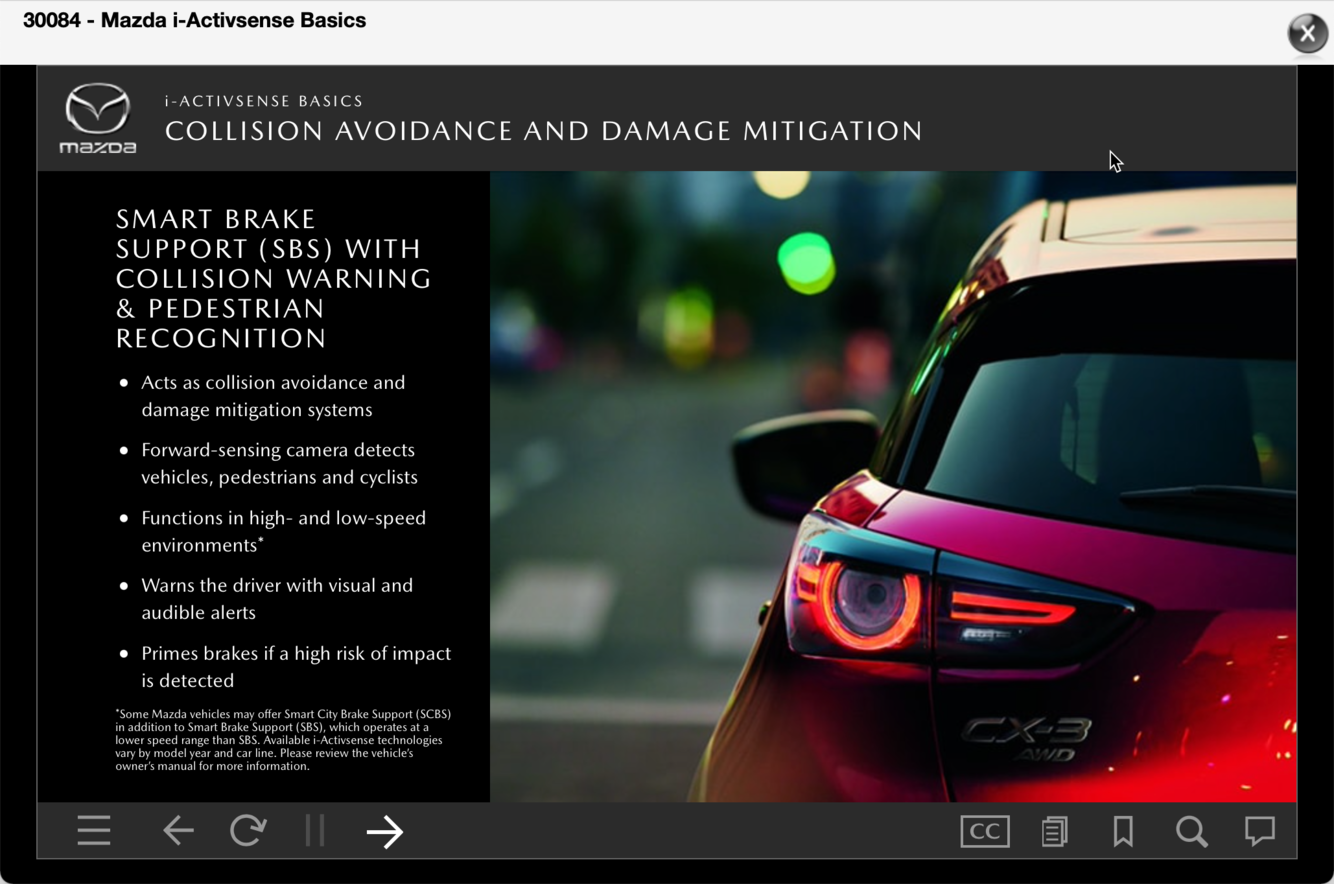Click the CX-3 car photo

[x=893, y=486]
